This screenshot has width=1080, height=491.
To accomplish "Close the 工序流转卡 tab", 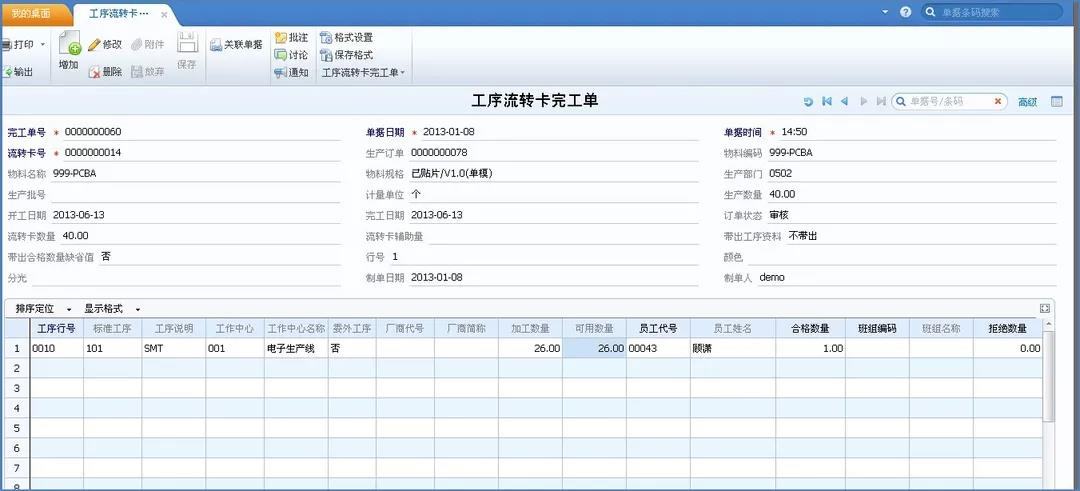I will (x=164, y=14).
